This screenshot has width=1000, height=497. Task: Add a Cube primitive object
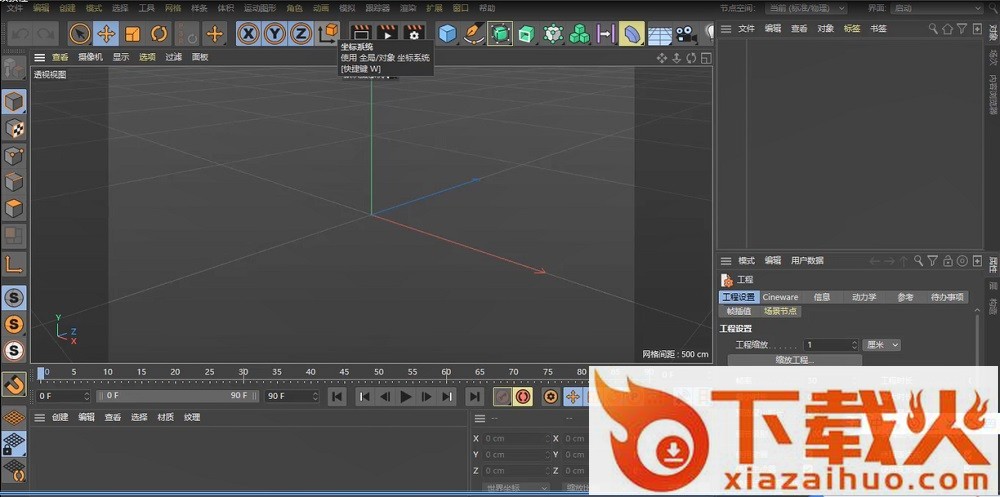[448, 33]
